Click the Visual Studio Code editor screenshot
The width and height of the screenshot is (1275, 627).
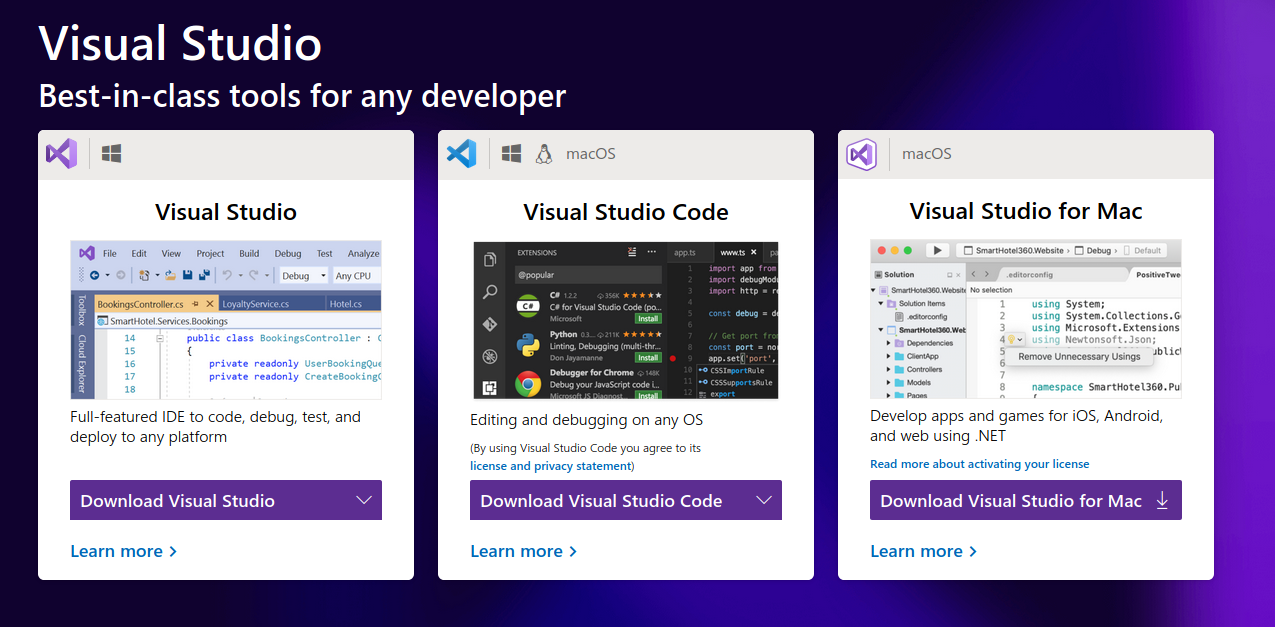click(x=625, y=320)
